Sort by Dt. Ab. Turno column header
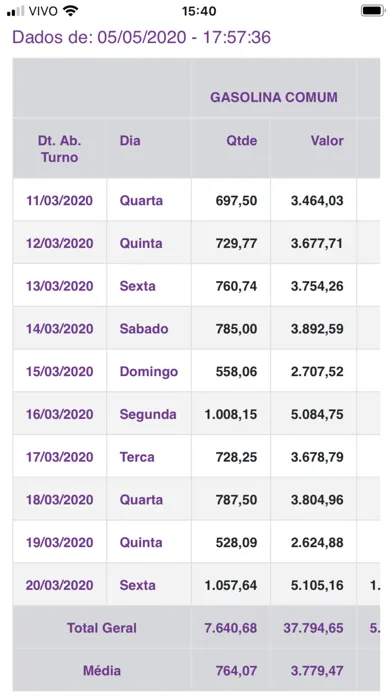 59,149
